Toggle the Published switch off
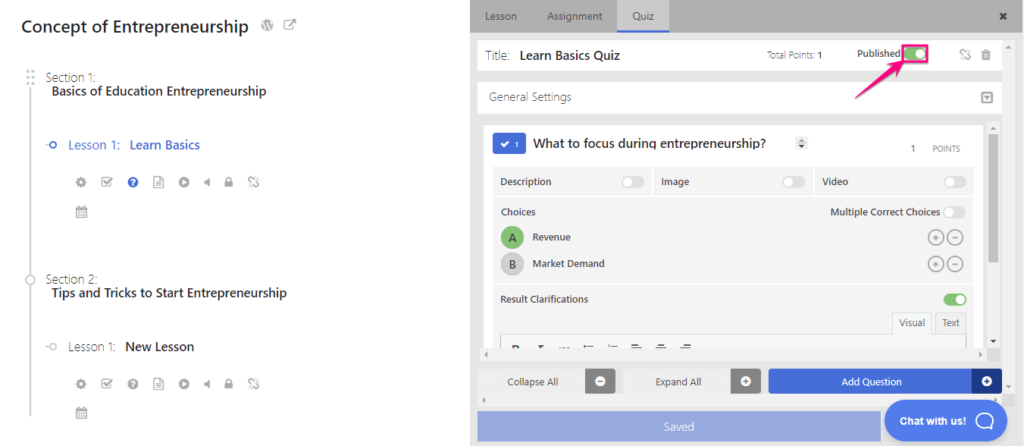Image resolution: width=1024 pixels, height=446 pixels. pyautogui.click(x=916, y=54)
